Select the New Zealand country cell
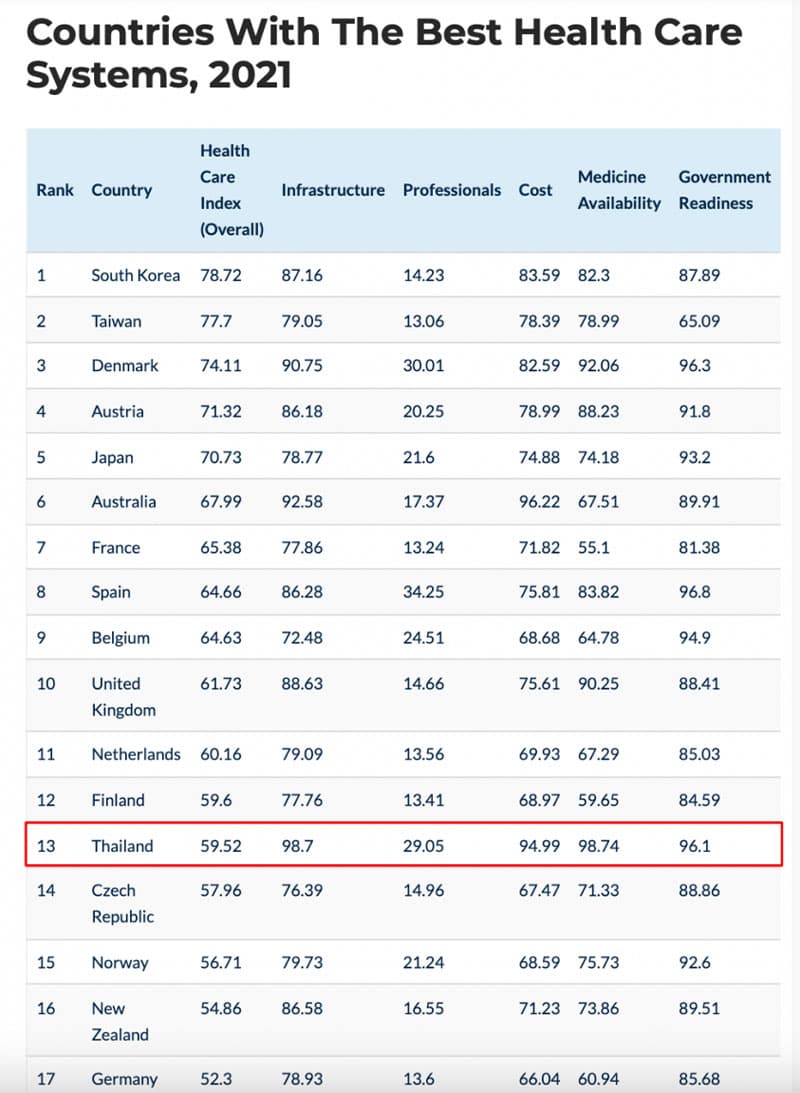The height and width of the screenshot is (1093, 800). [121, 1022]
